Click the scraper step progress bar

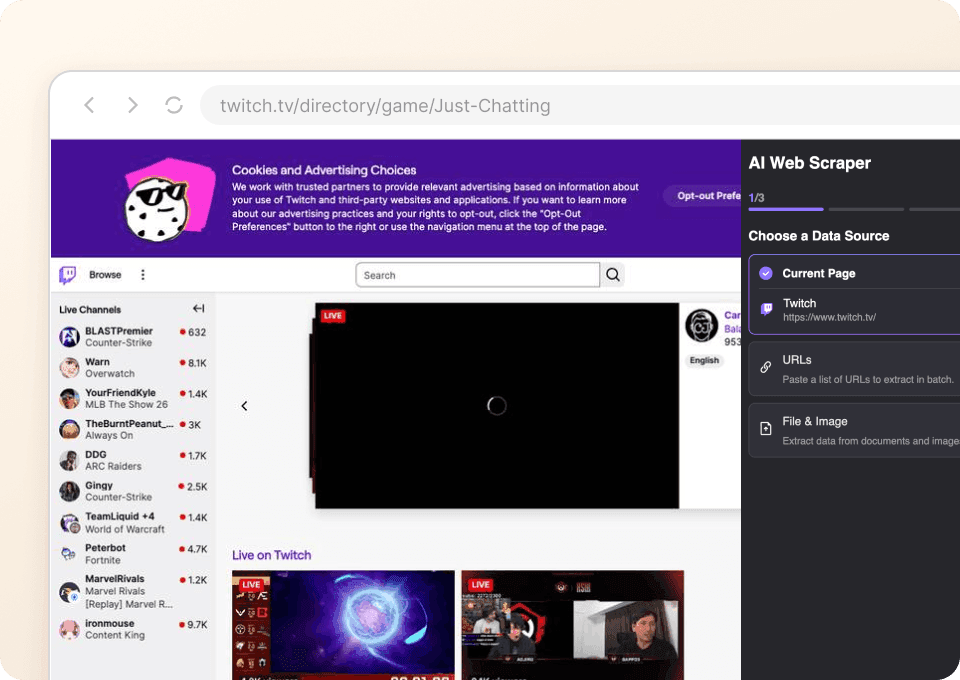point(785,209)
